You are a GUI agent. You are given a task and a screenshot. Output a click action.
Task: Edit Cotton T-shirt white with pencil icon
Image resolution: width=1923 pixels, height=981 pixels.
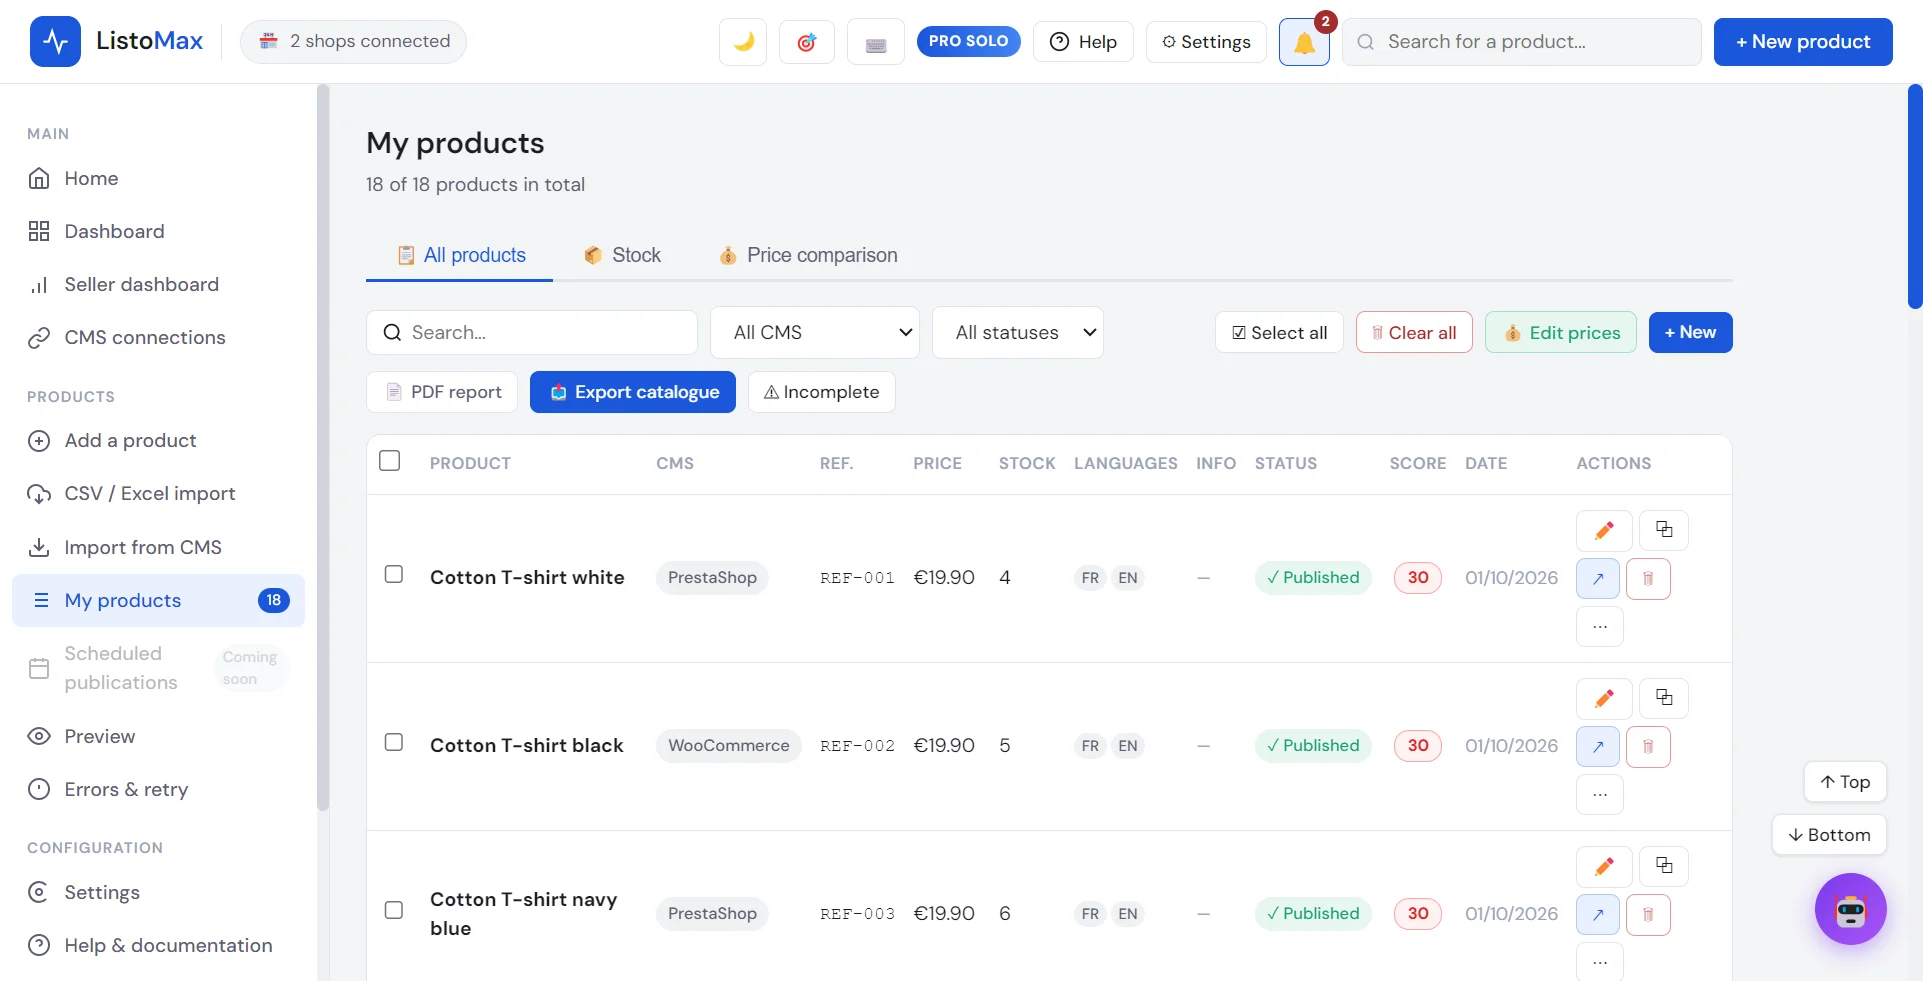pyautogui.click(x=1604, y=530)
